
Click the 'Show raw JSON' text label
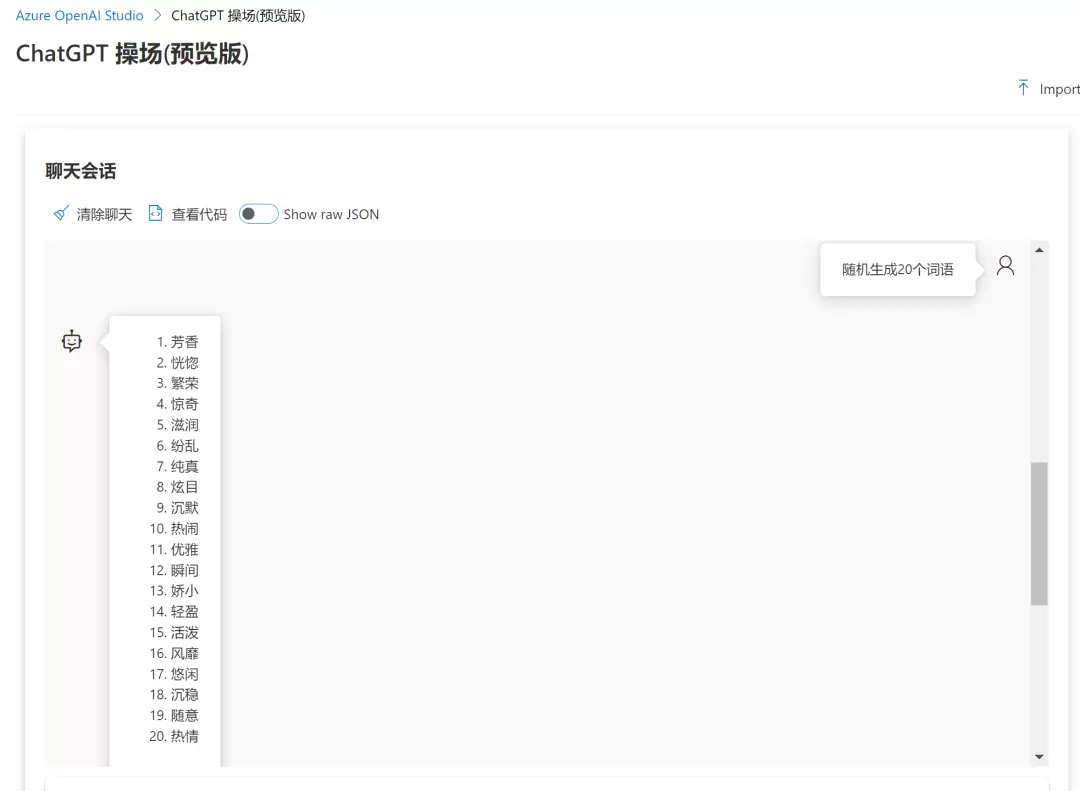pyautogui.click(x=331, y=214)
